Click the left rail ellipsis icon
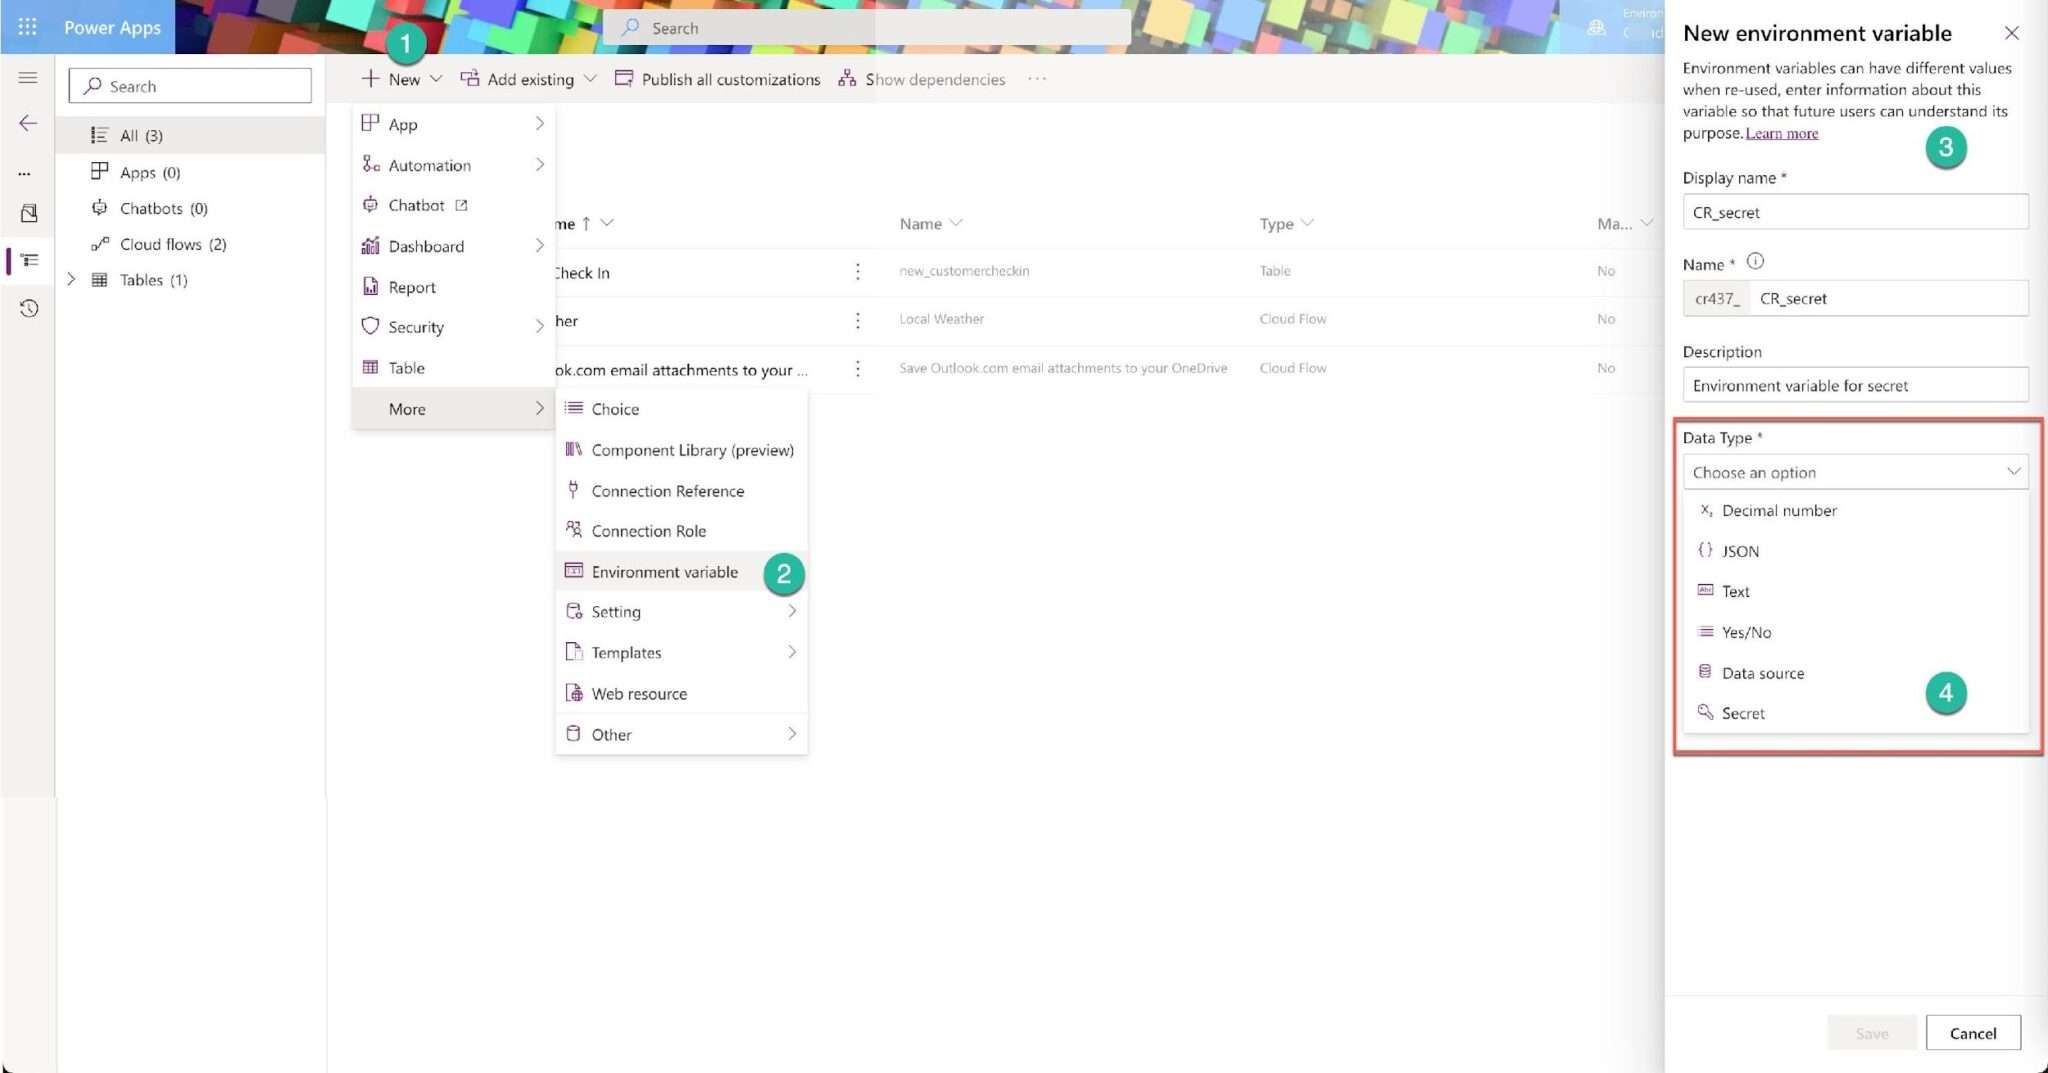 [24, 173]
